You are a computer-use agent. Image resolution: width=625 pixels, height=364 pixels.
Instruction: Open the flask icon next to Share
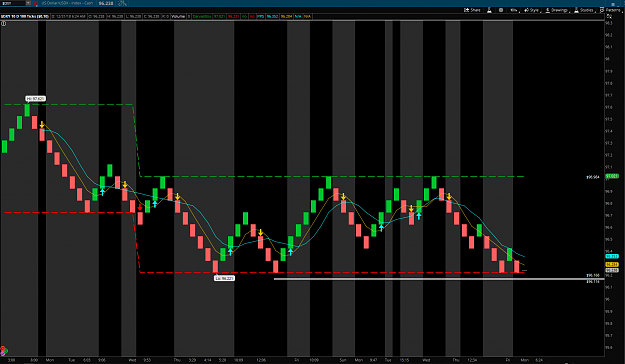[x=489, y=10]
